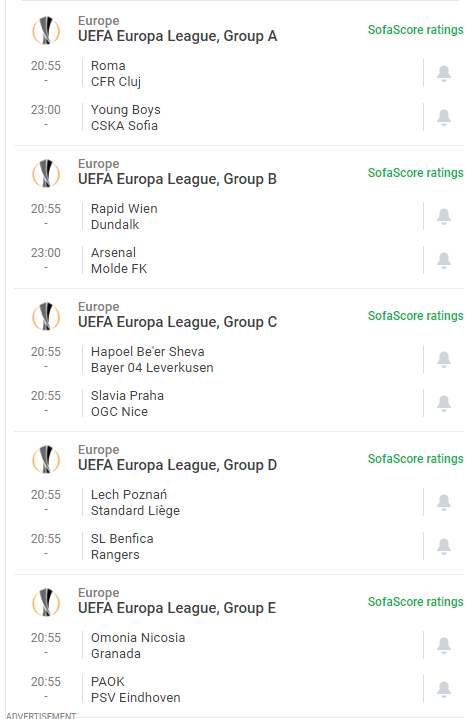This screenshot has height=719, width=470.
Task: Select the Europe label above Group D
Action: click(x=99, y=450)
